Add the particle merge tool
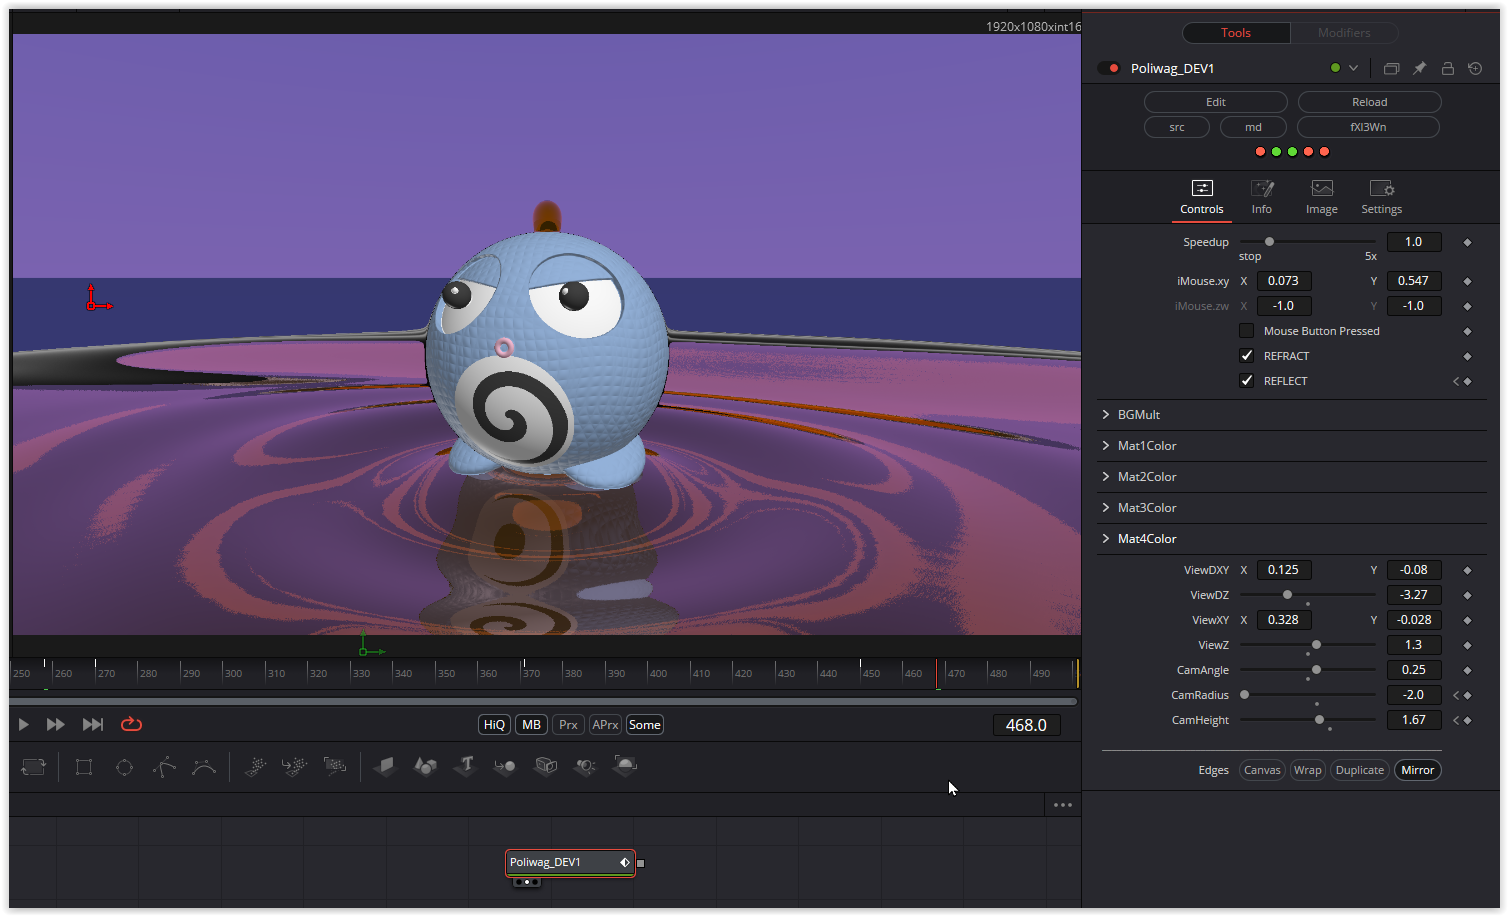1508x916 pixels. click(x=294, y=767)
